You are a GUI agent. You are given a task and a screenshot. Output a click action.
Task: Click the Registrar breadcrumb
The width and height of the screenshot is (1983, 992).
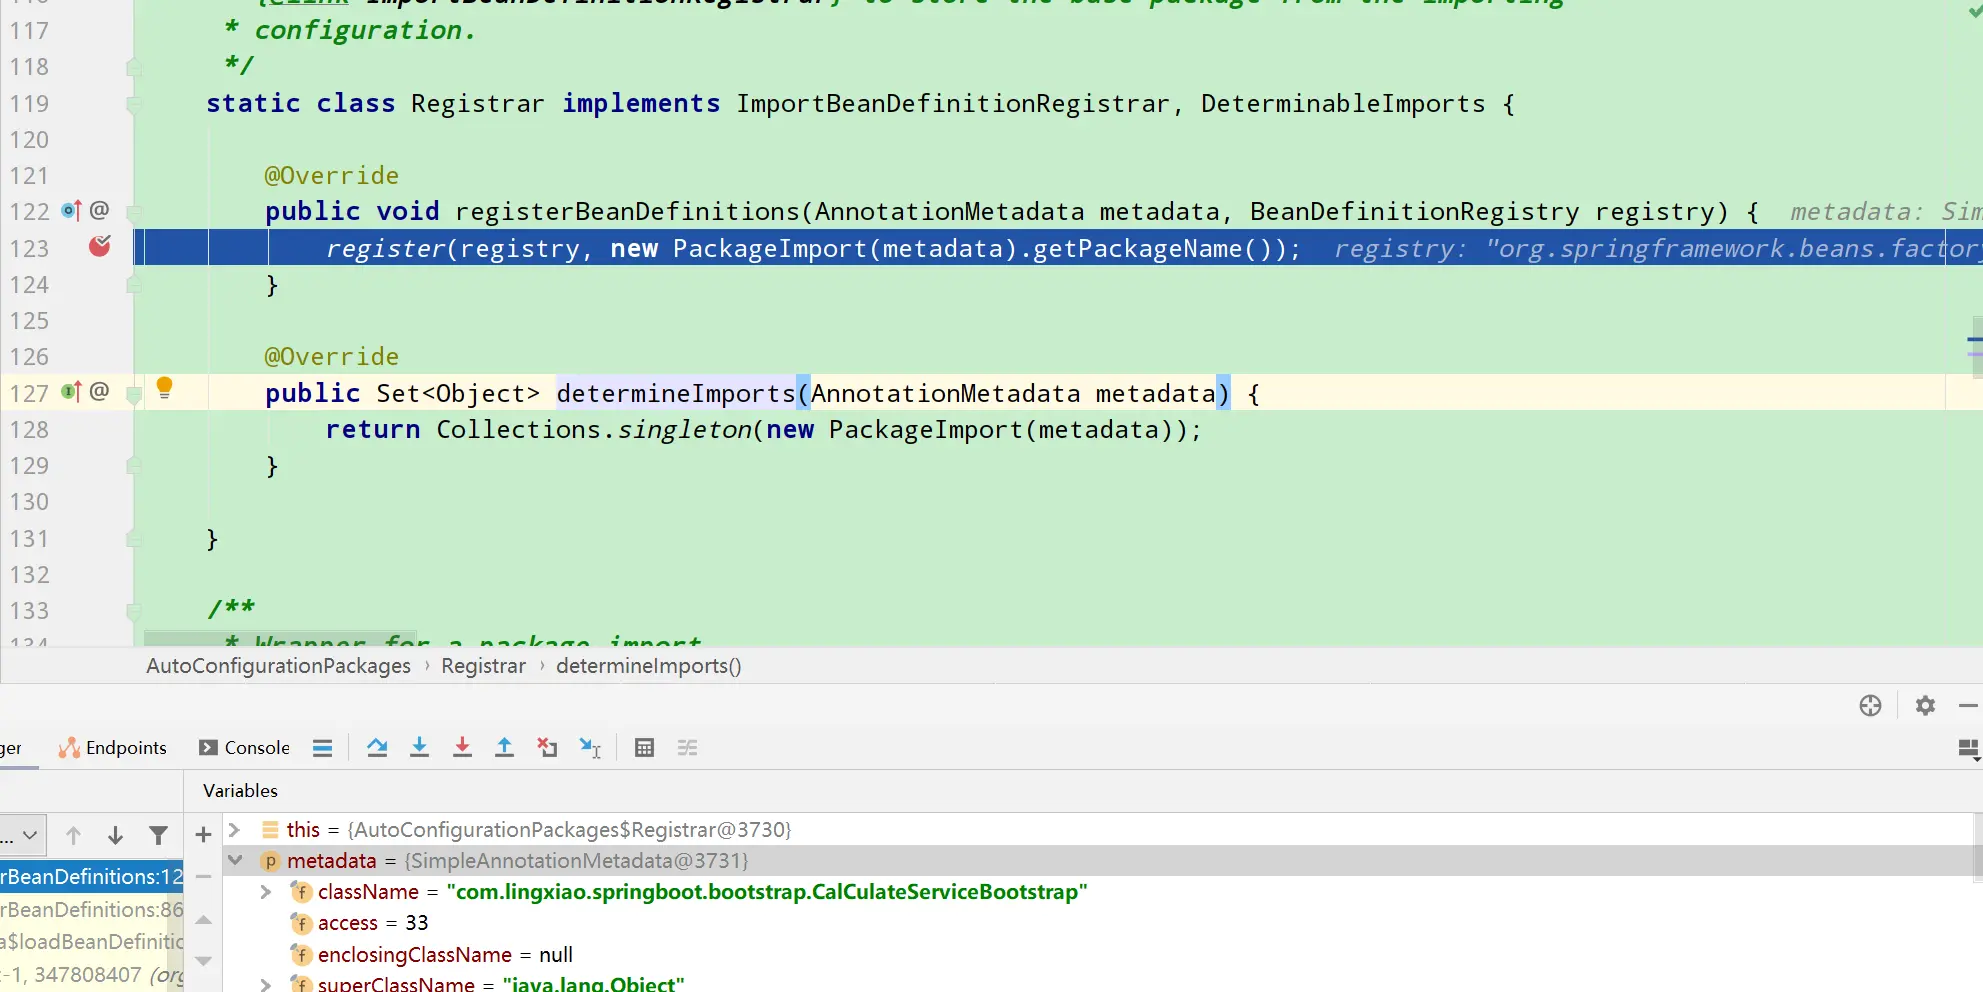click(483, 666)
